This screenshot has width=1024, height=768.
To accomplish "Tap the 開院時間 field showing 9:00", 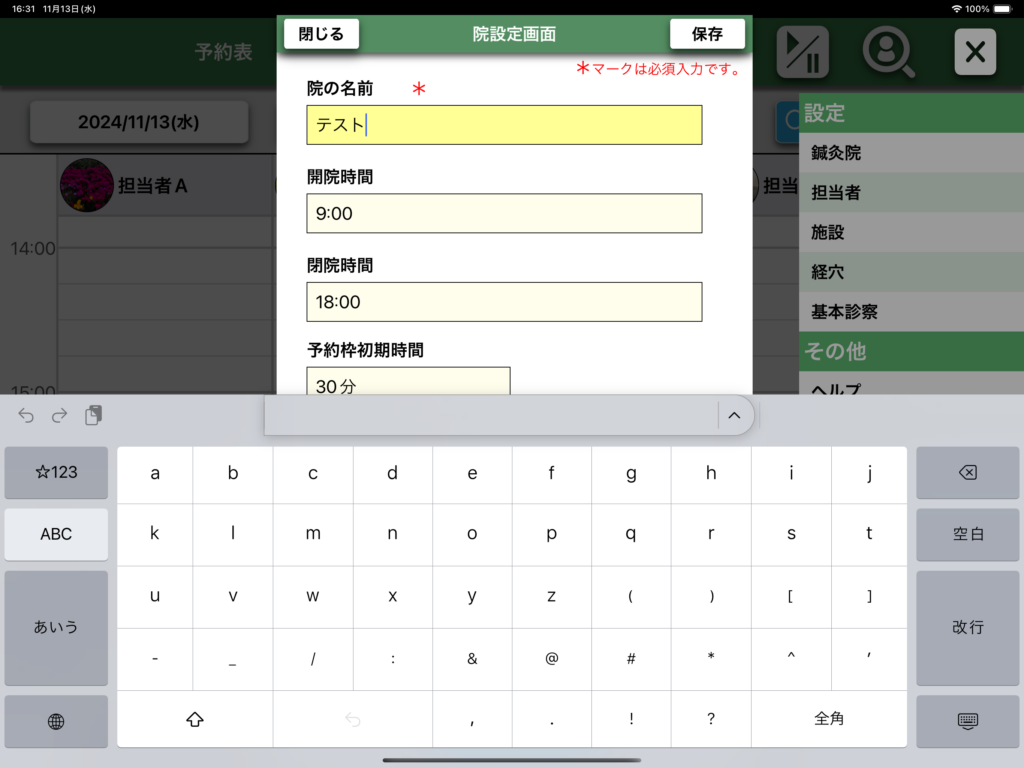I will (504, 214).
